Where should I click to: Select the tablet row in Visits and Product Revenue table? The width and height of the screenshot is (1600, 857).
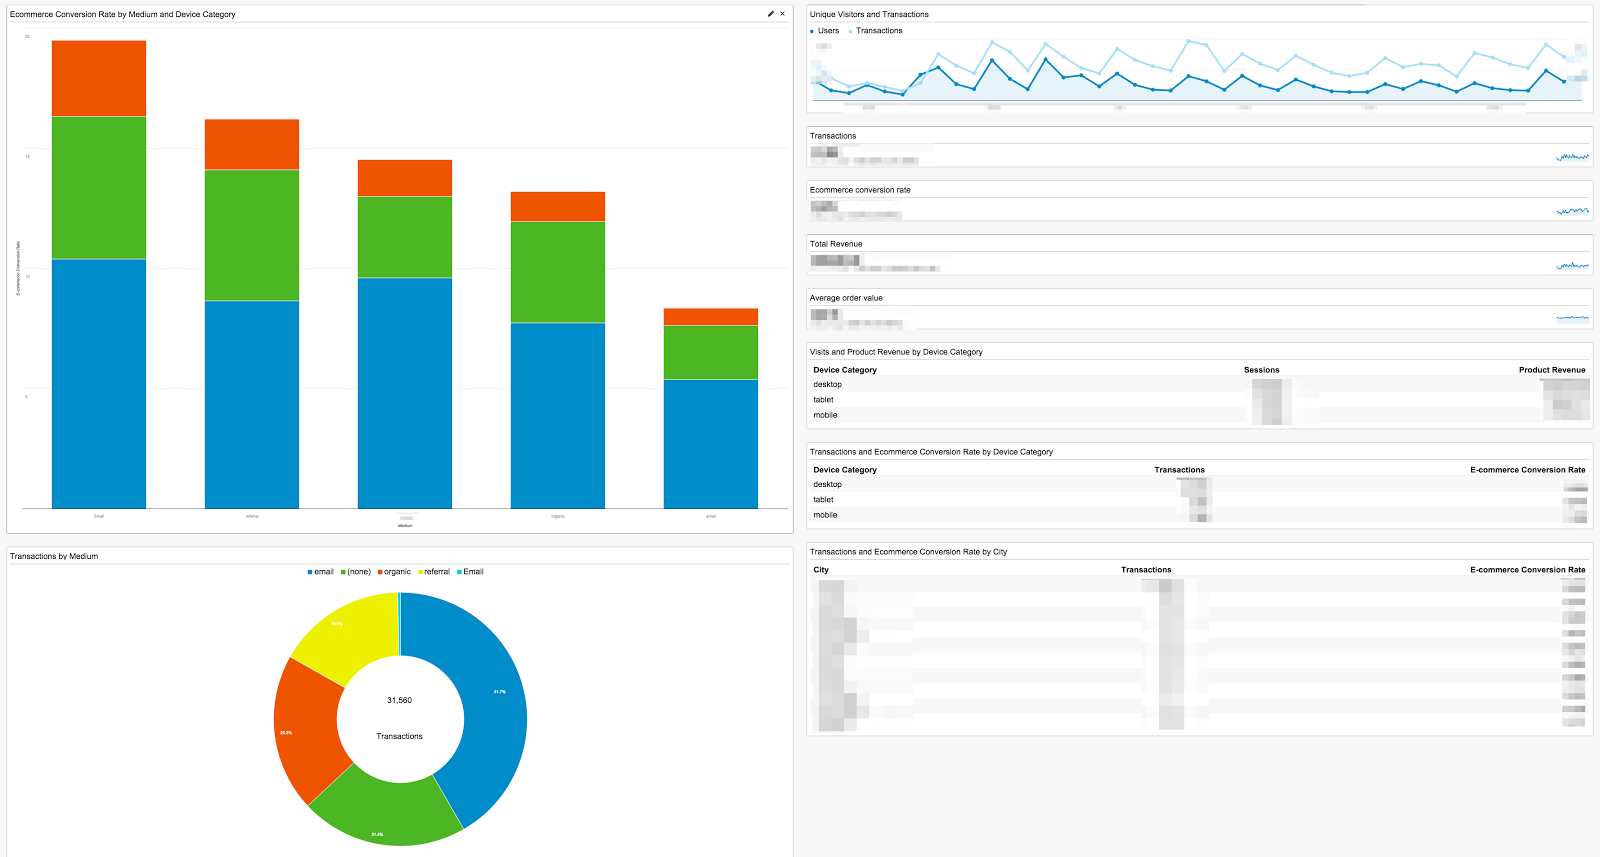pos(1199,400)
